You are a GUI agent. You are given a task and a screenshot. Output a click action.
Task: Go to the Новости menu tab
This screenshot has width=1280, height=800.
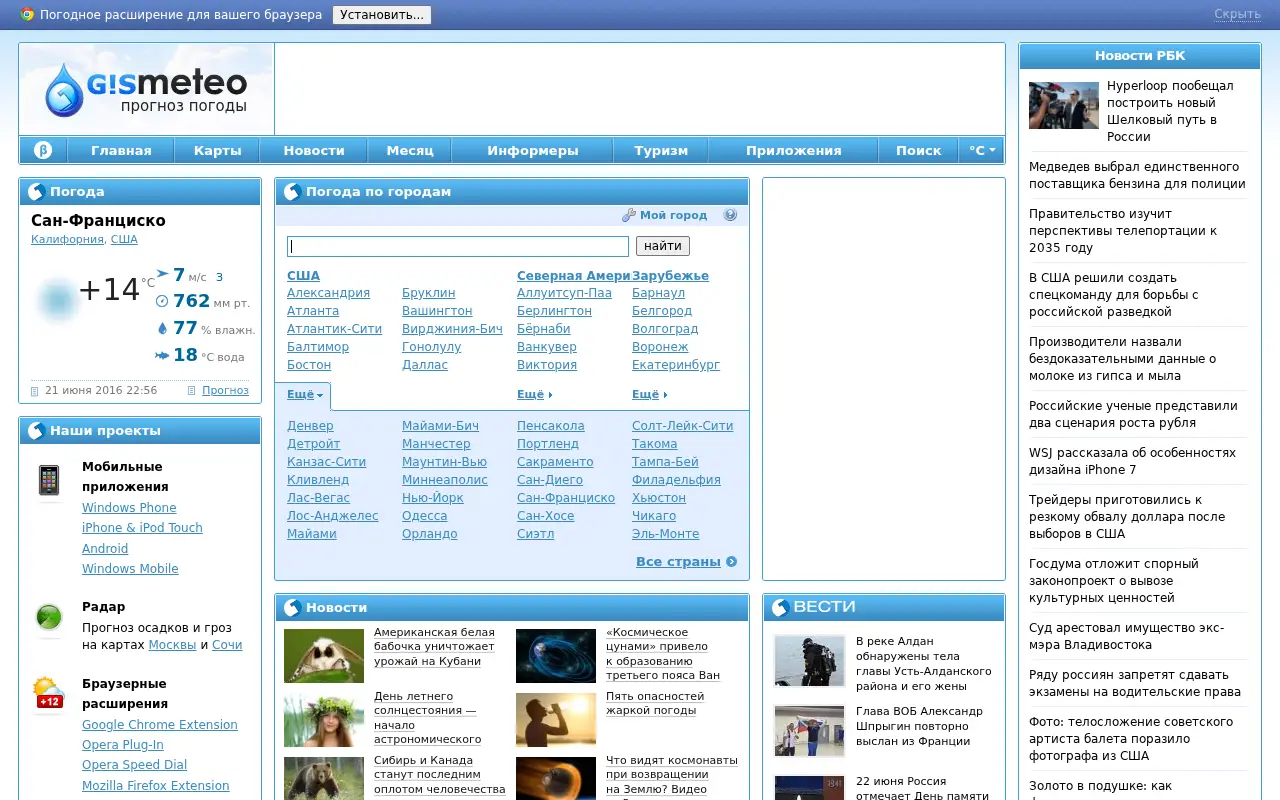[x=314, y=151]
